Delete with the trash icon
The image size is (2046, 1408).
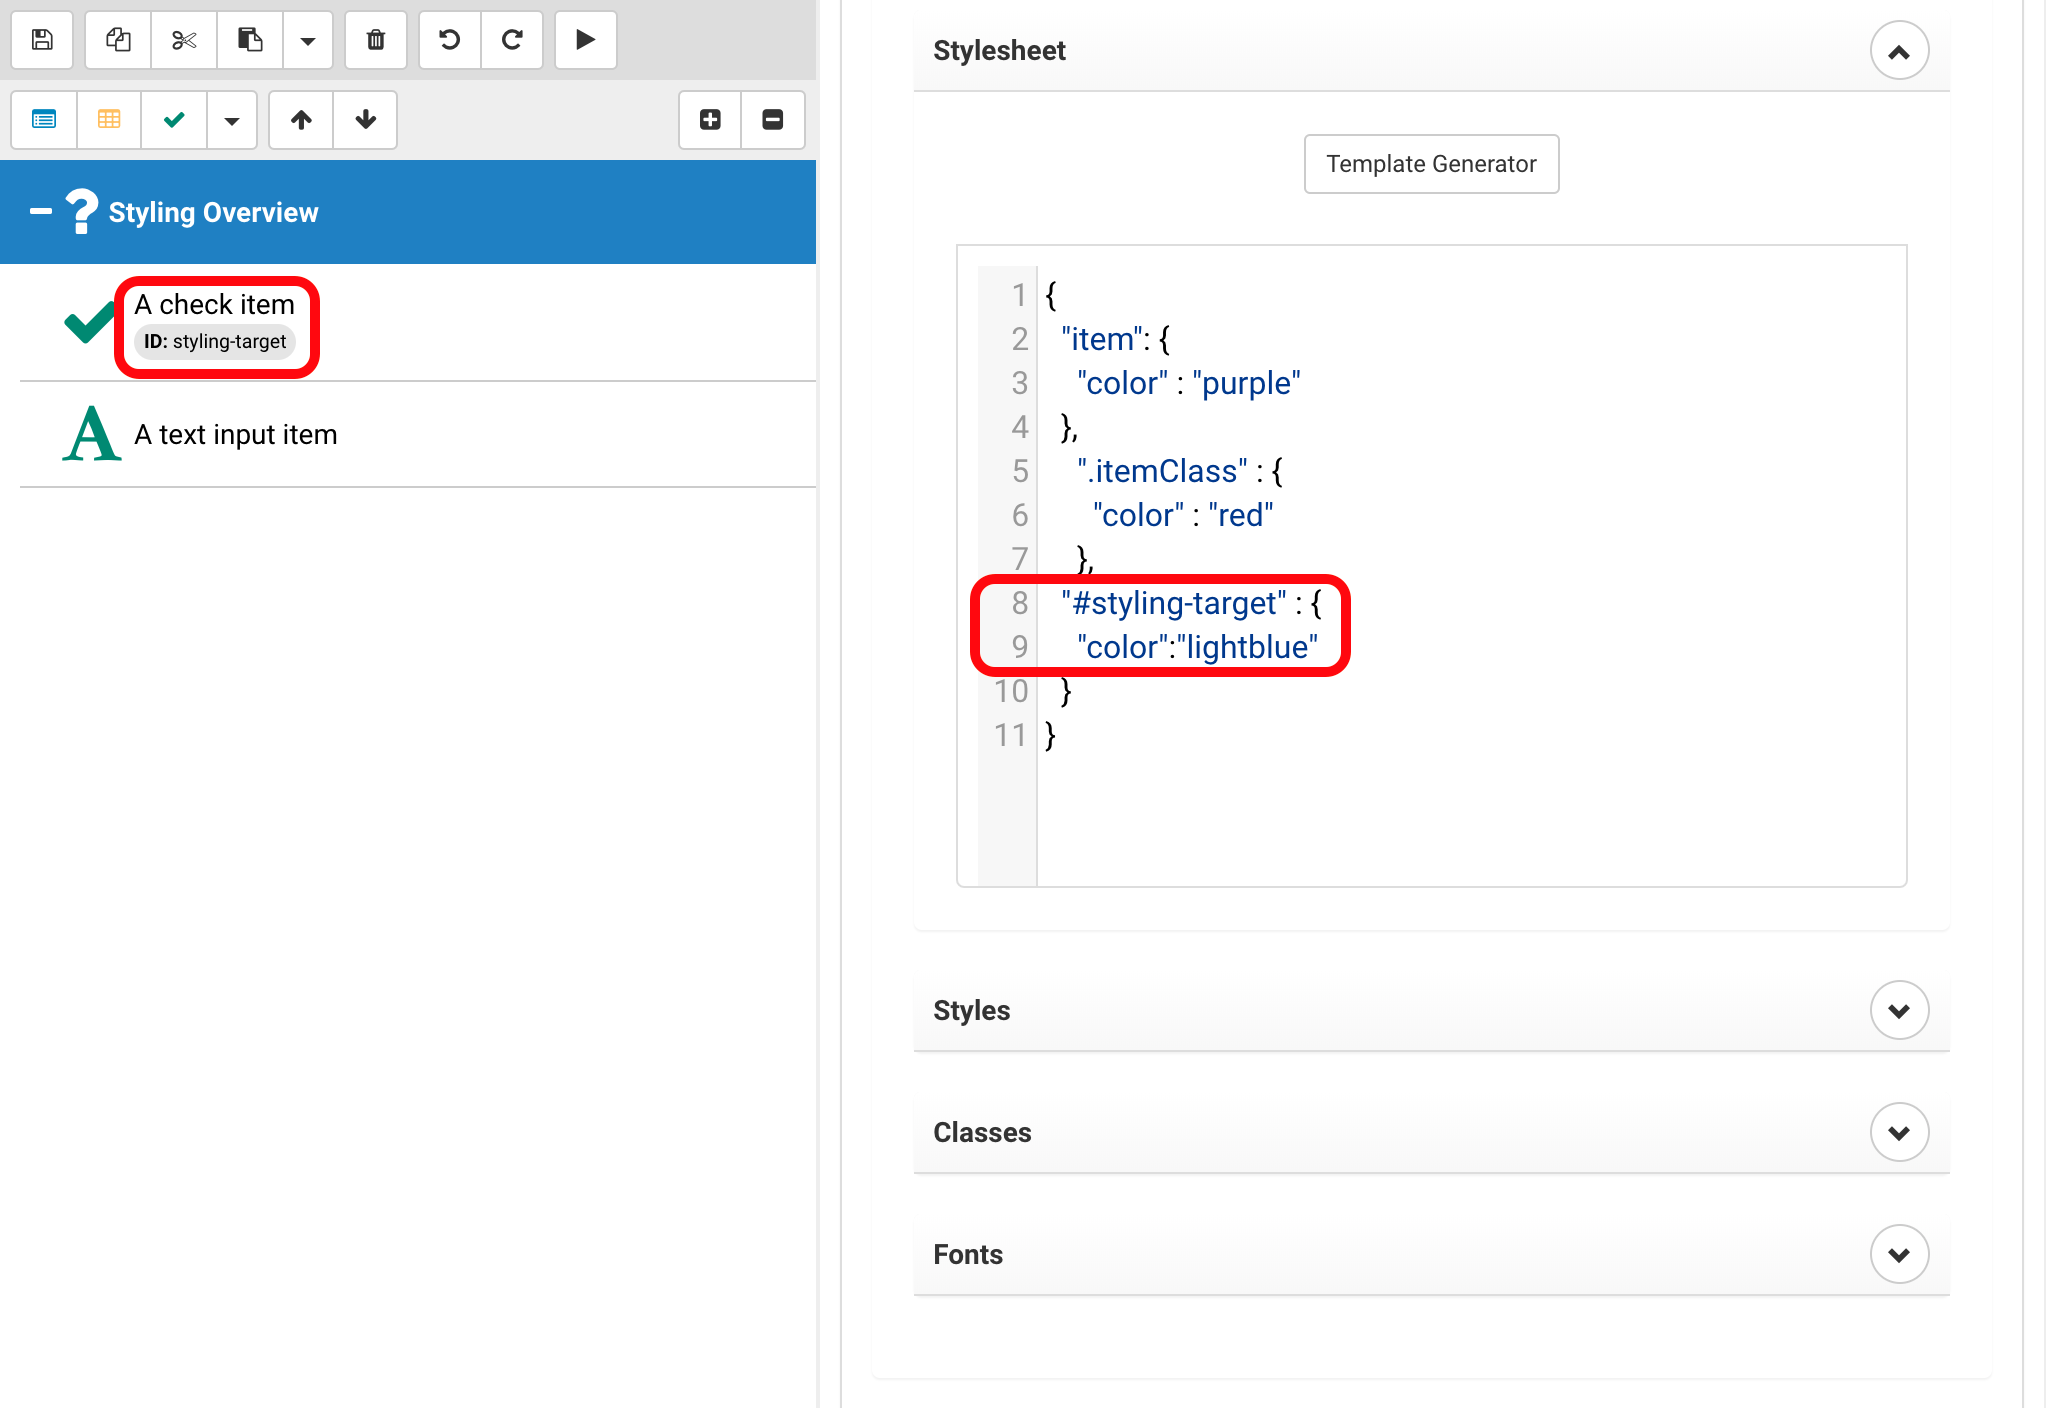point(375,40)
